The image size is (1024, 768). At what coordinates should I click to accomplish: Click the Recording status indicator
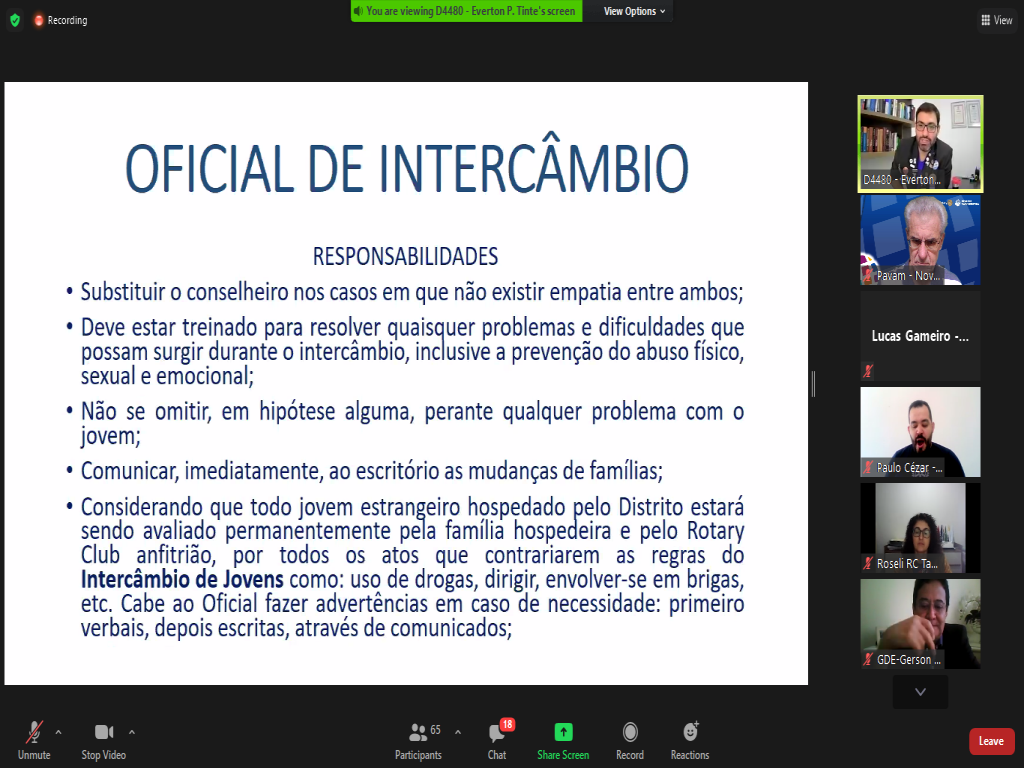click(60, 20)
